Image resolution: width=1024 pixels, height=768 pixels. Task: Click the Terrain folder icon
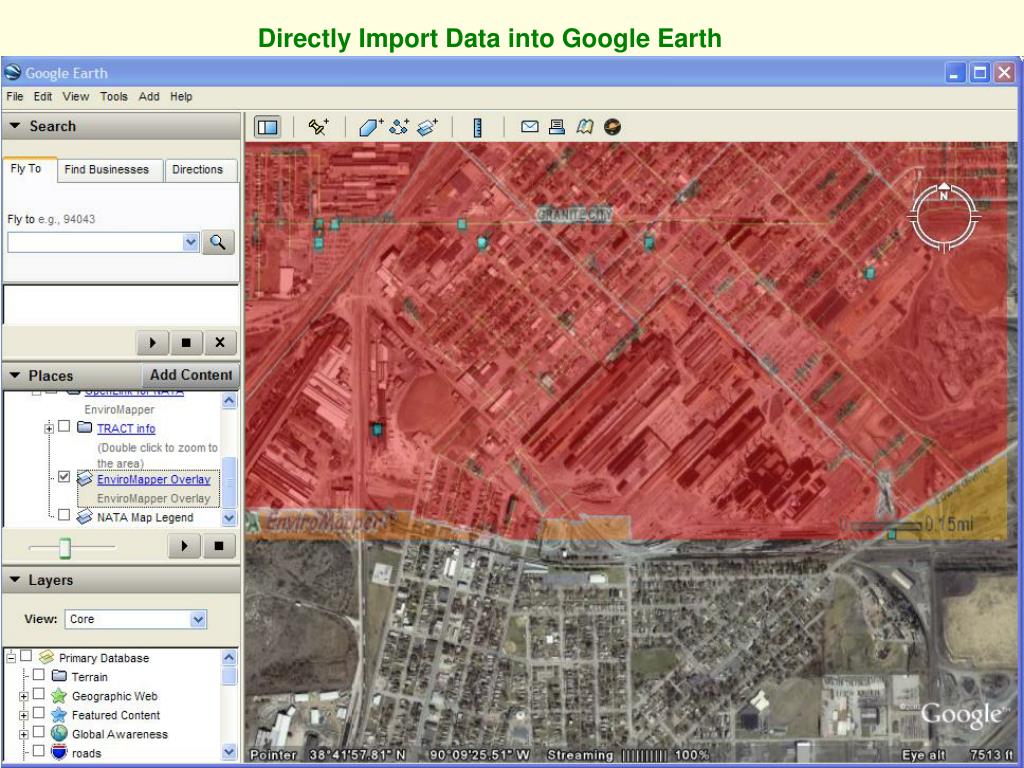(59, 676)
